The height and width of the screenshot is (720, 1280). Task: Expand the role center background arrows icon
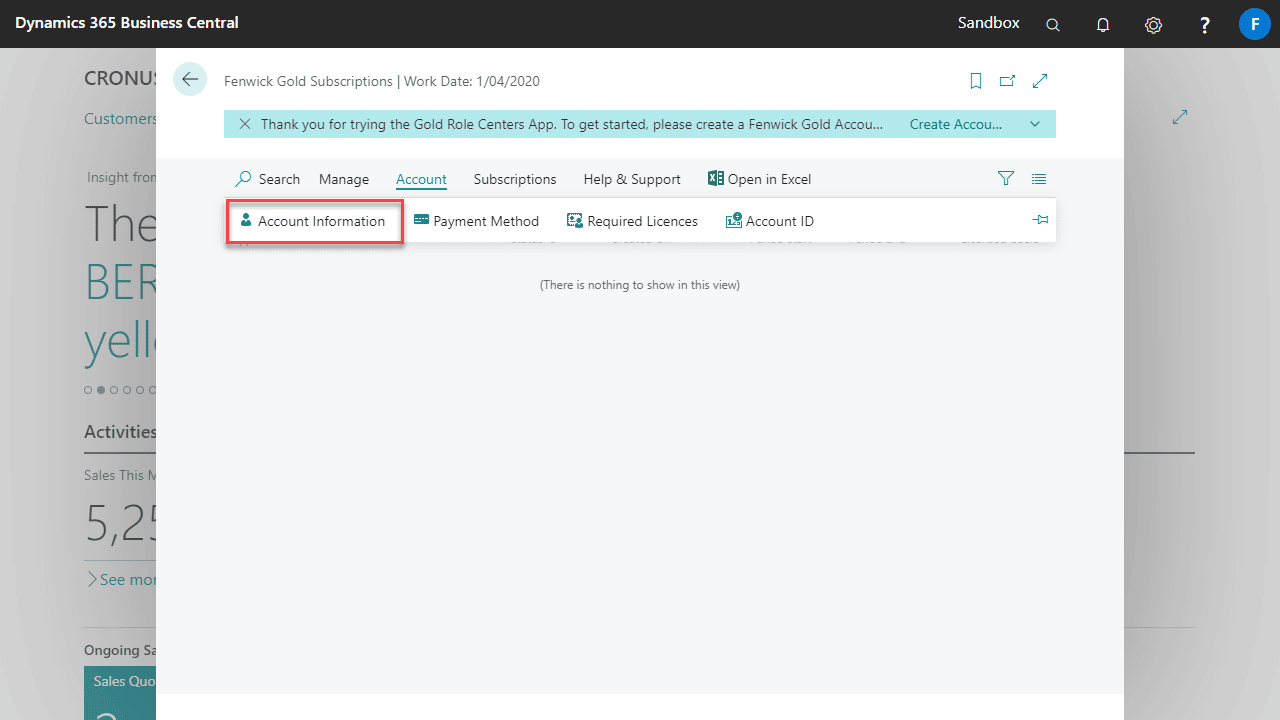click(x=1180, y=117)
